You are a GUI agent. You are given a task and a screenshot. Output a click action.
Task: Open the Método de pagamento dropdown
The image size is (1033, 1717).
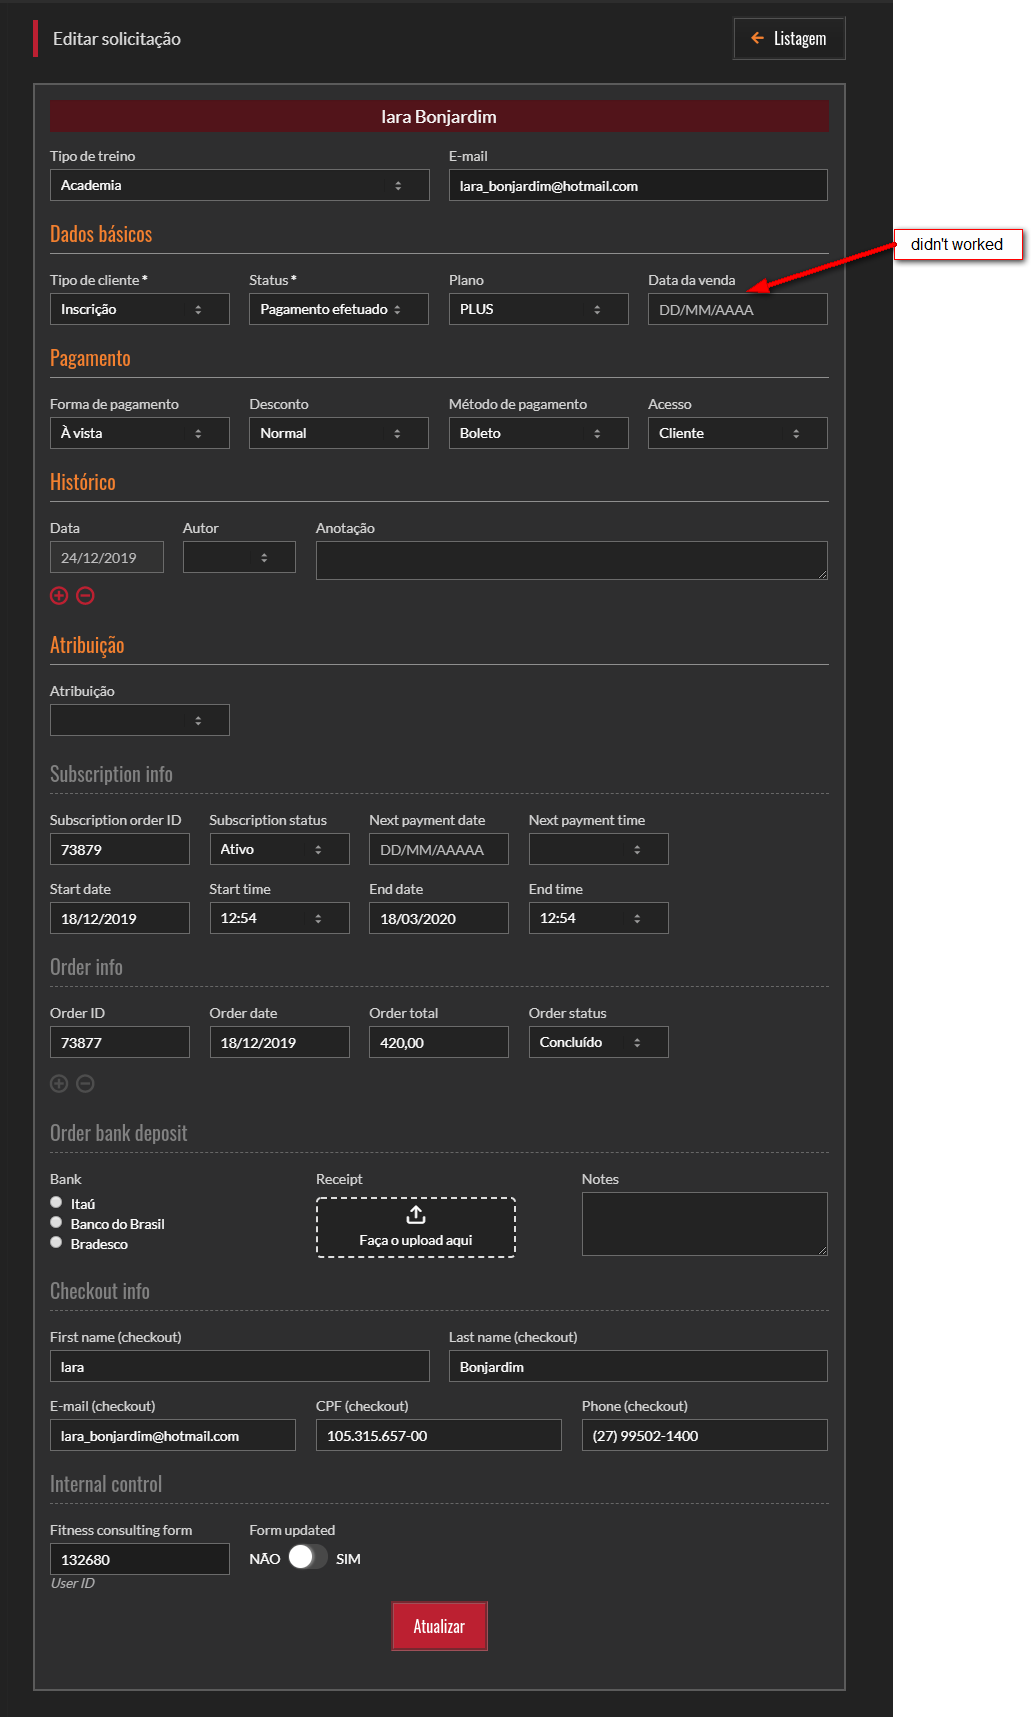point(538,433)
